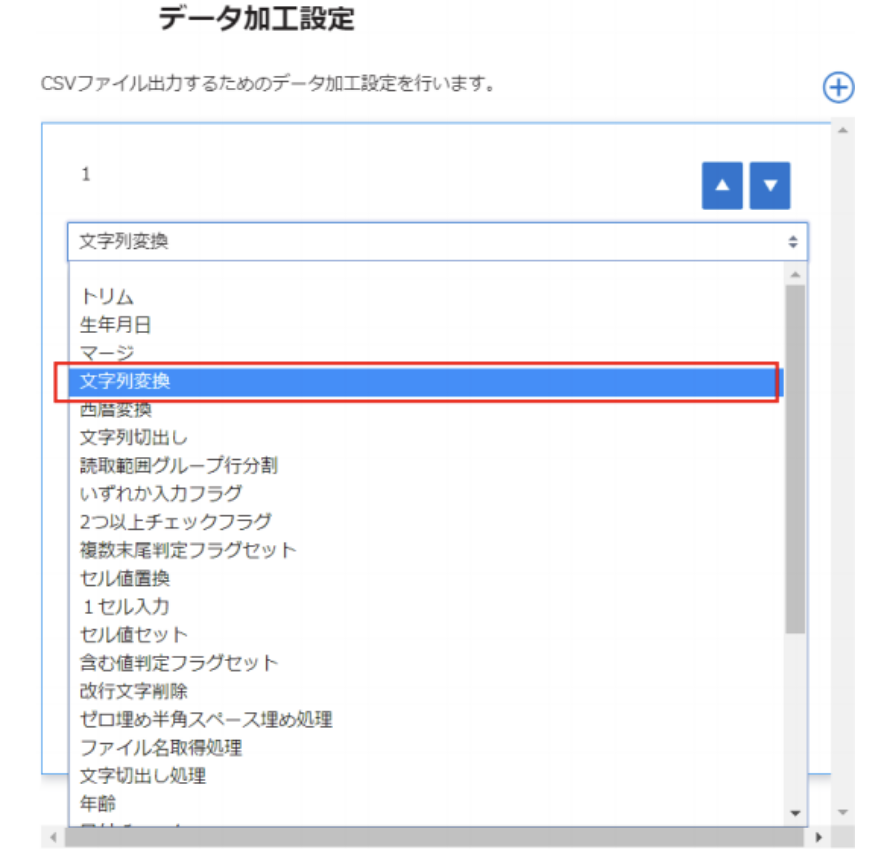Choose 生年月日 option
Image resolution: width=870 pixels, height=856 pixels.
click(x=116, y=325)
